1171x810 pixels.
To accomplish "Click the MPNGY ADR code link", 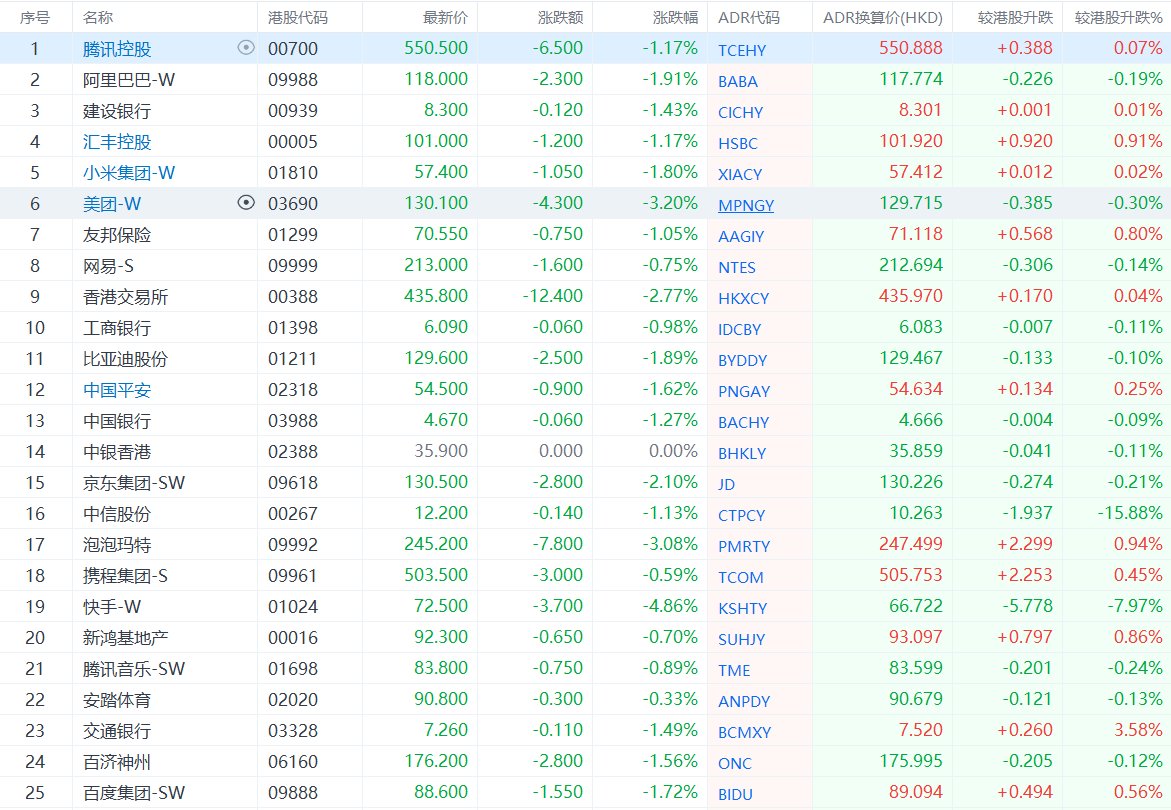I will pyautogui.click(x=745, y=205).
